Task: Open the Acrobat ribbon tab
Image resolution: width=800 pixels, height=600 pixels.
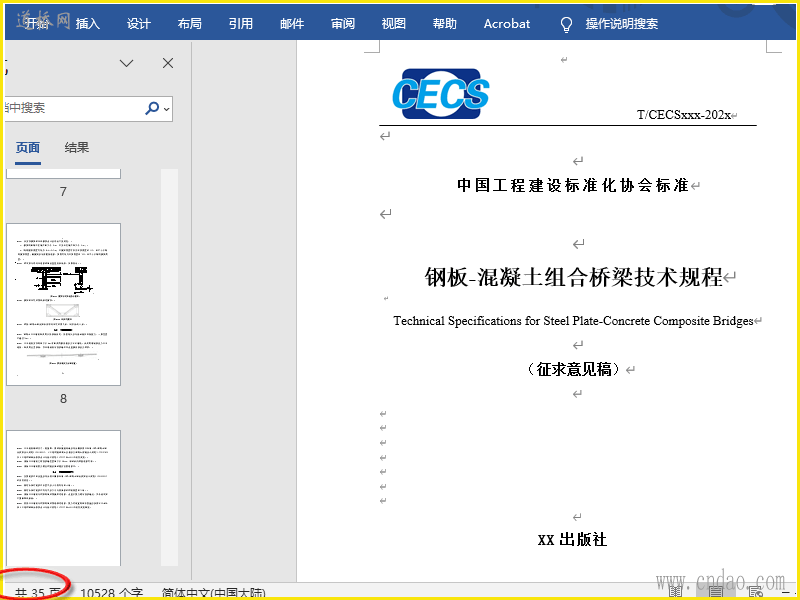Action: [x=507, y=23]
